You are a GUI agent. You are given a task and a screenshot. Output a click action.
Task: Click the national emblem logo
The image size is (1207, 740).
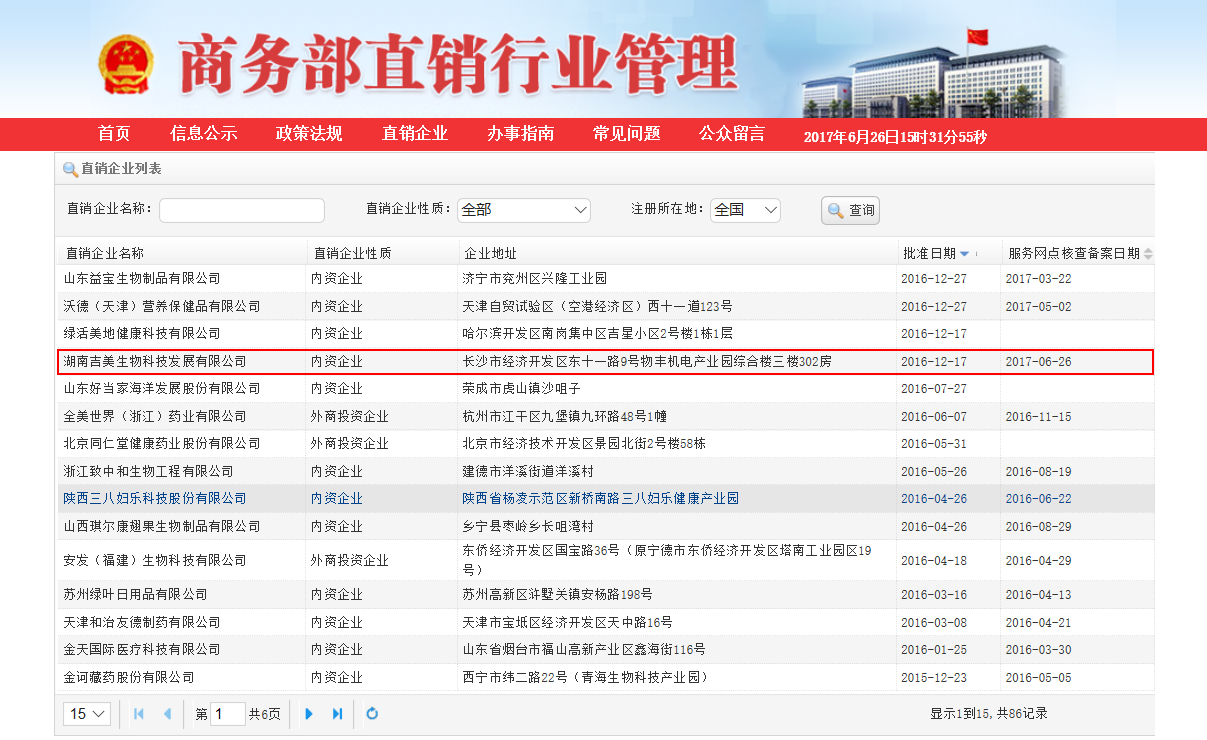coord(127,66)
